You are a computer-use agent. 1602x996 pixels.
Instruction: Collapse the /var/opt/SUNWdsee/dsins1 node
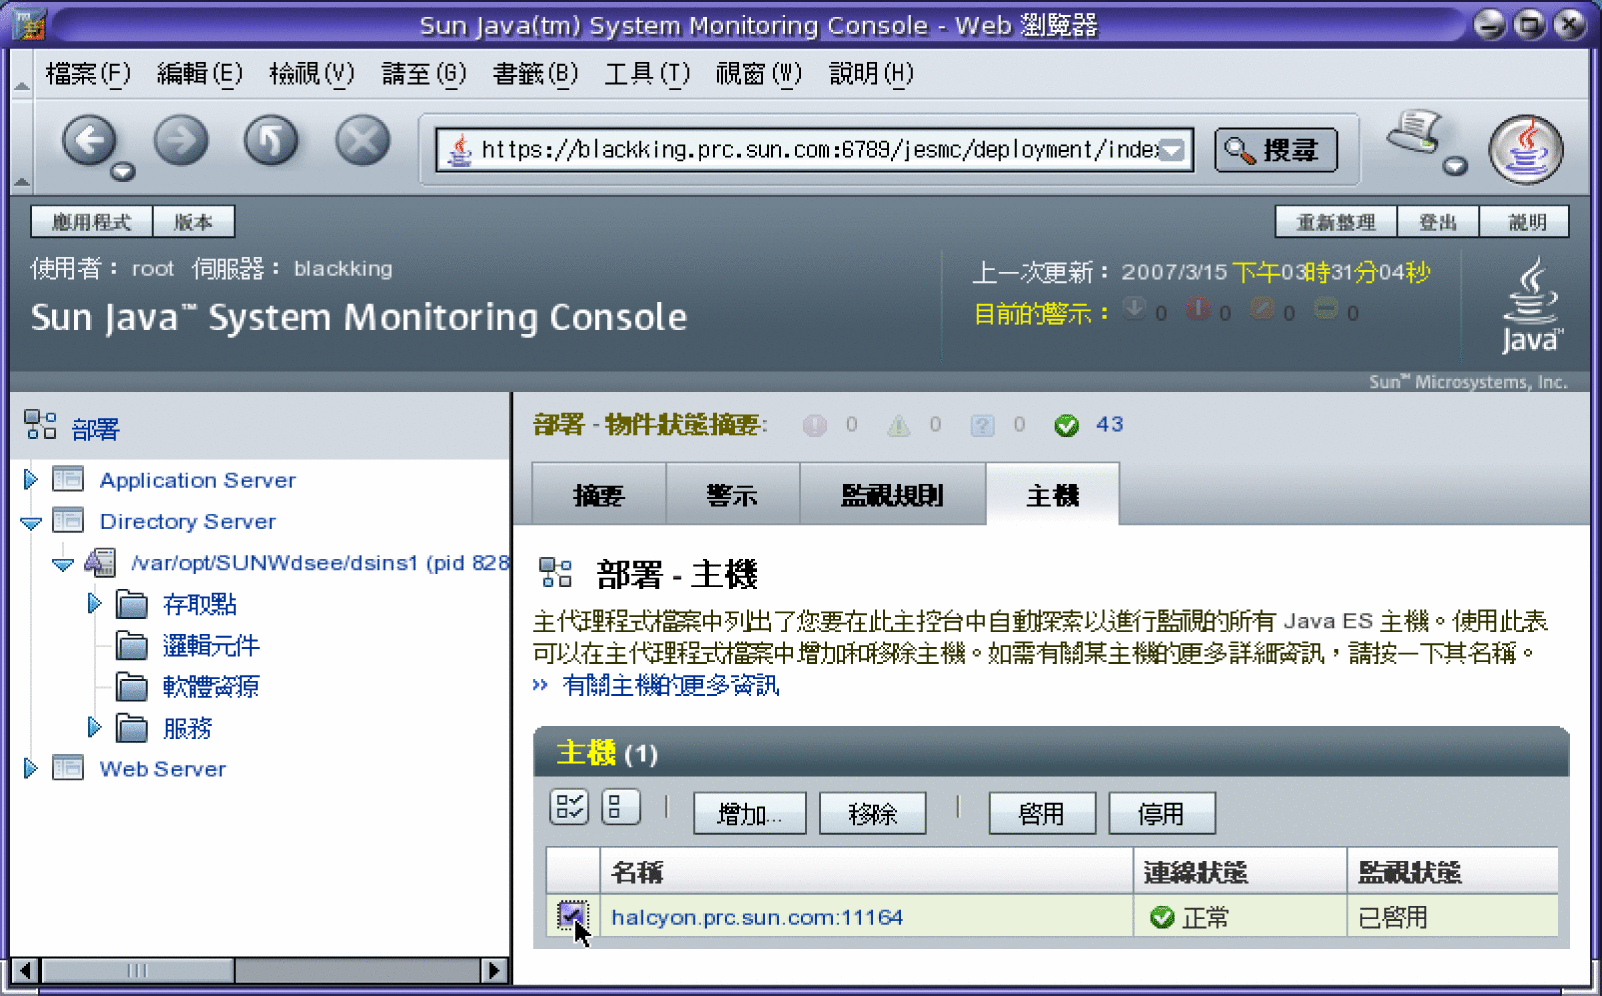tap(63, 564)
